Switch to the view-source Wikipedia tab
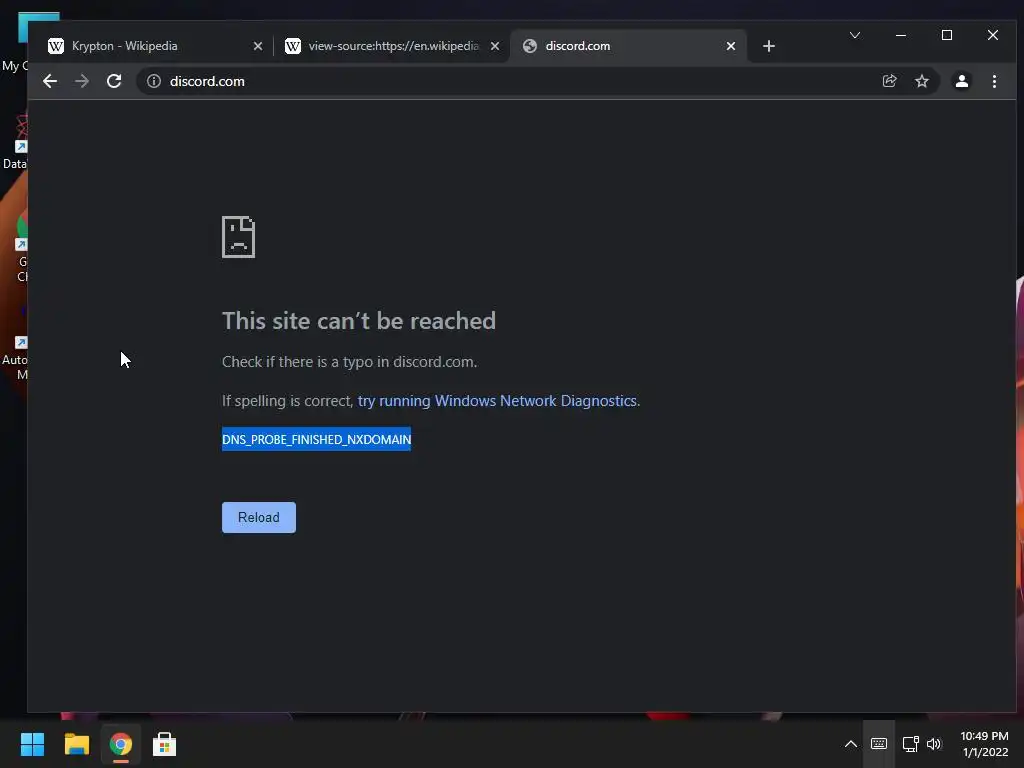 click(393, 46)
